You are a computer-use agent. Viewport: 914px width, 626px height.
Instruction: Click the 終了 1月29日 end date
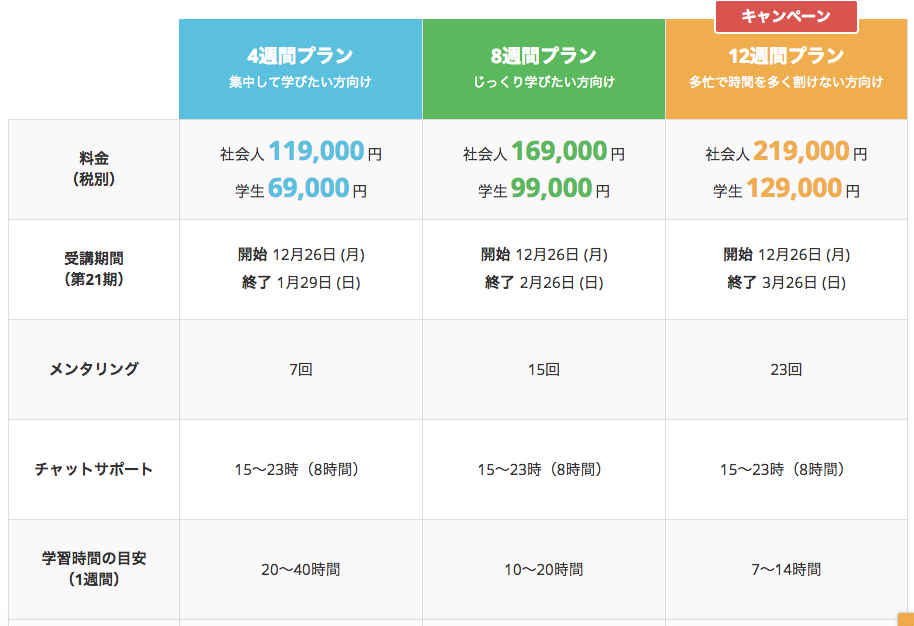301,283
